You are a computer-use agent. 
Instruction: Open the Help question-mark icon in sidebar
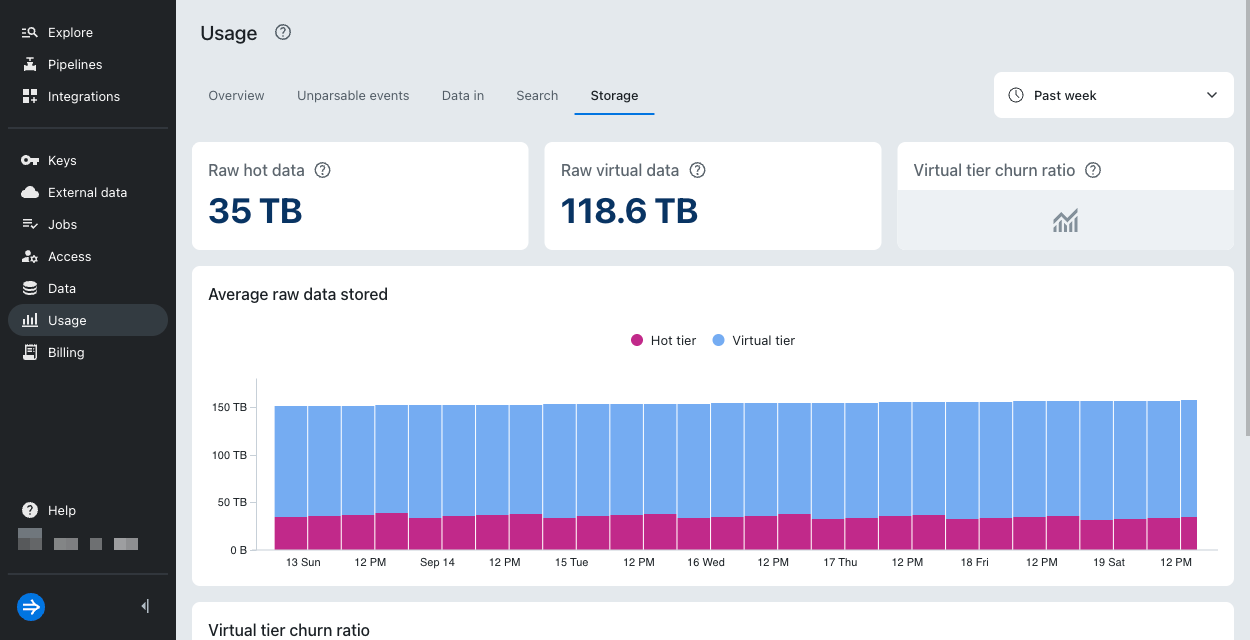30,510
